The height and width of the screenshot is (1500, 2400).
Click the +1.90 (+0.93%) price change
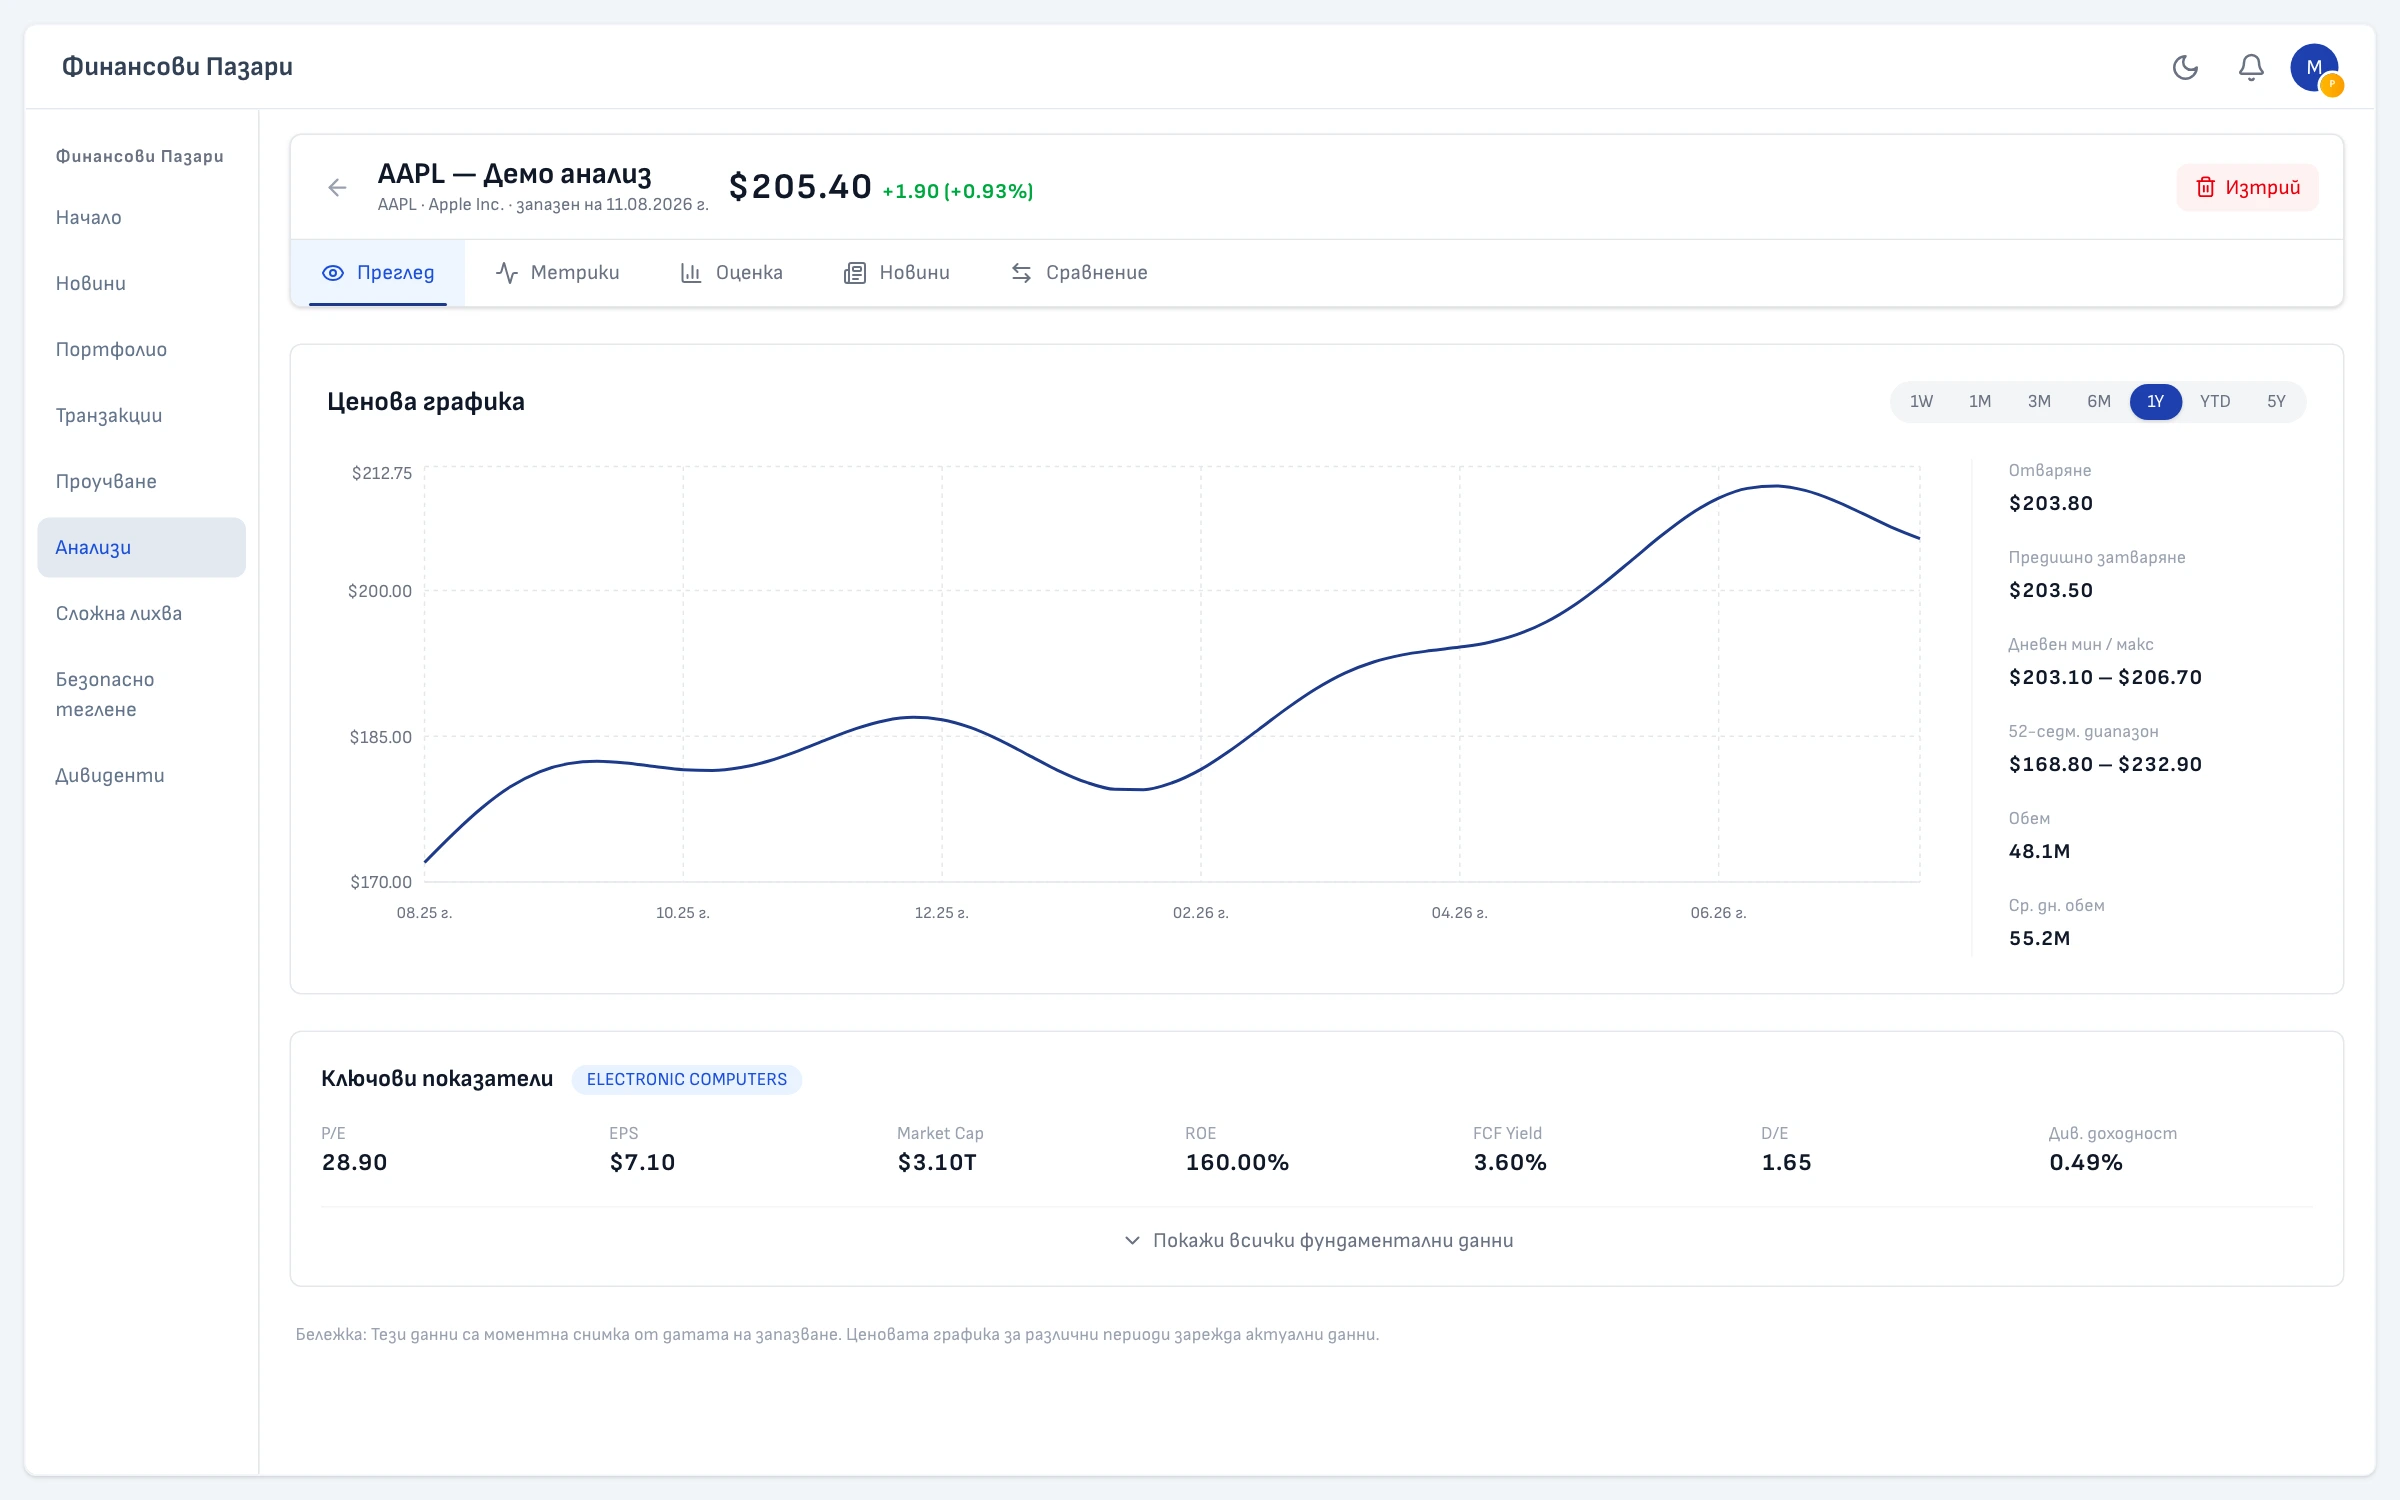(x=957, y=191)
